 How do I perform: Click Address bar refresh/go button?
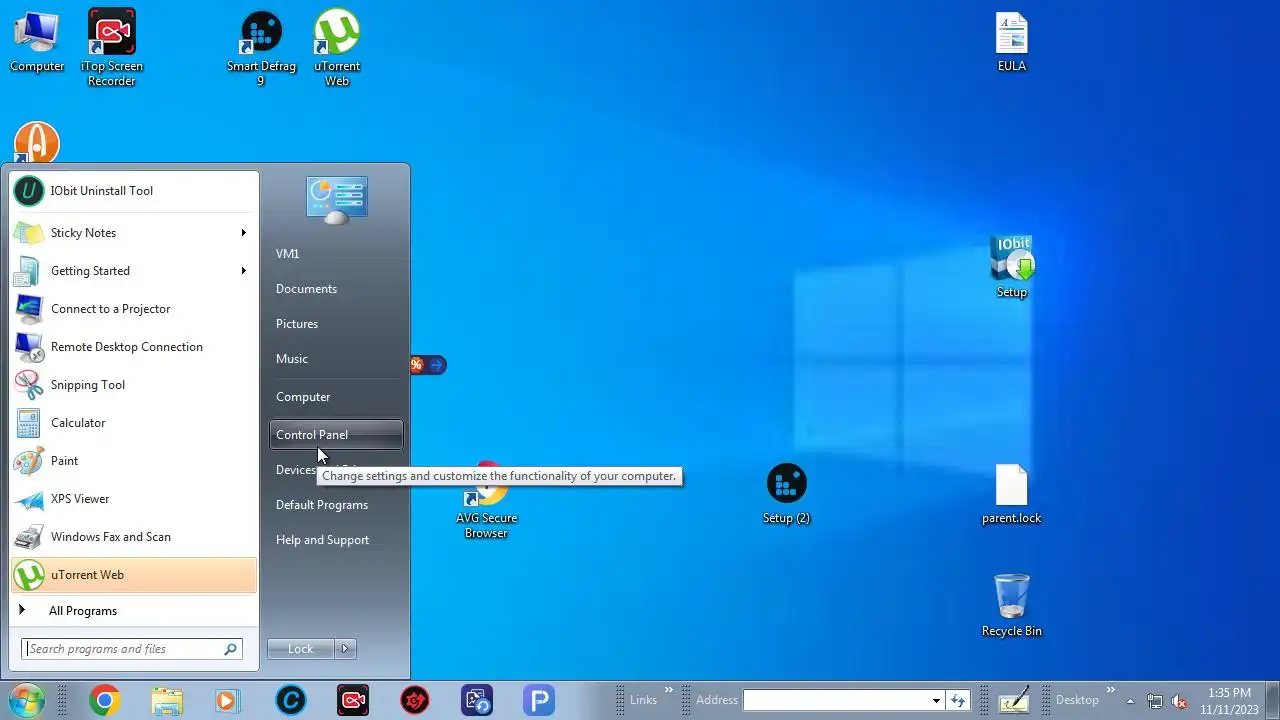(958, 700)
